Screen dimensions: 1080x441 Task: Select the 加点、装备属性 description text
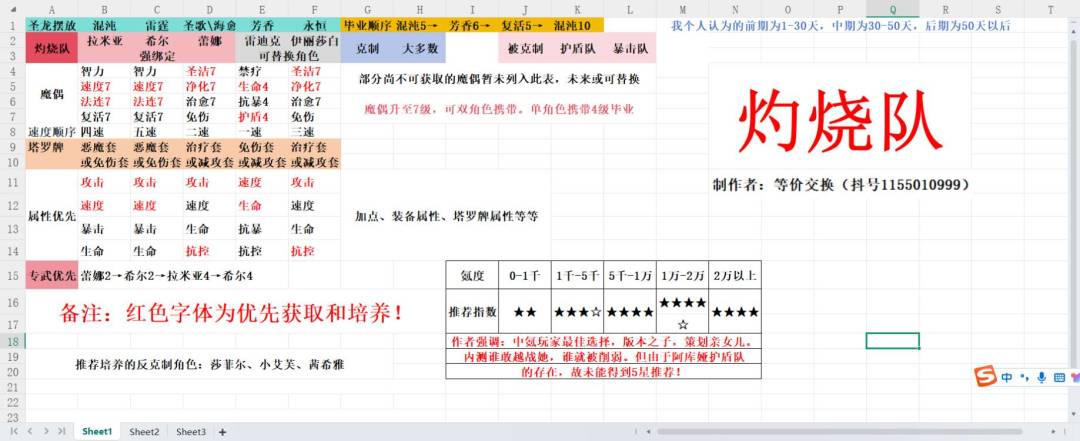coord(446,216)
